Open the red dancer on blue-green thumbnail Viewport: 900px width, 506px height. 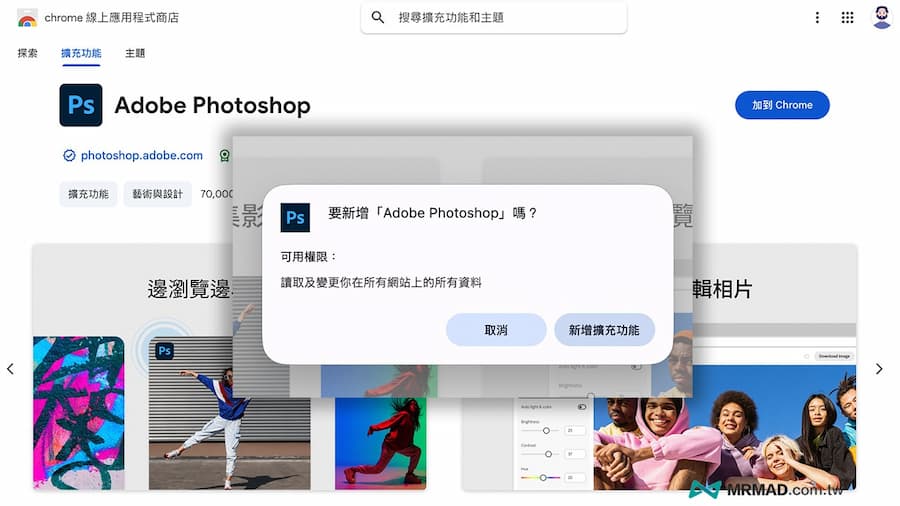pos(381,443)
